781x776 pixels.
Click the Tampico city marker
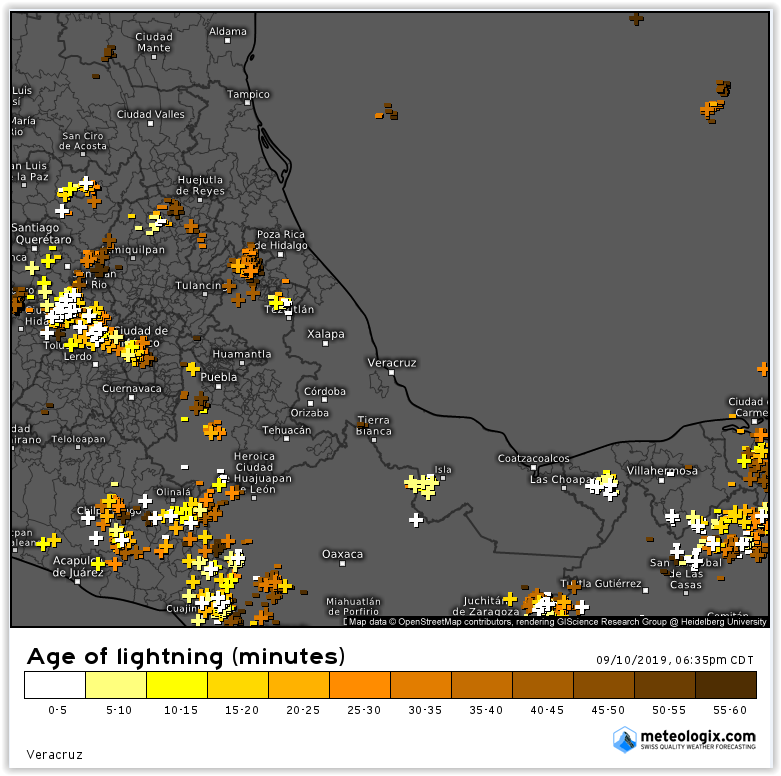[x=248, y=103]
